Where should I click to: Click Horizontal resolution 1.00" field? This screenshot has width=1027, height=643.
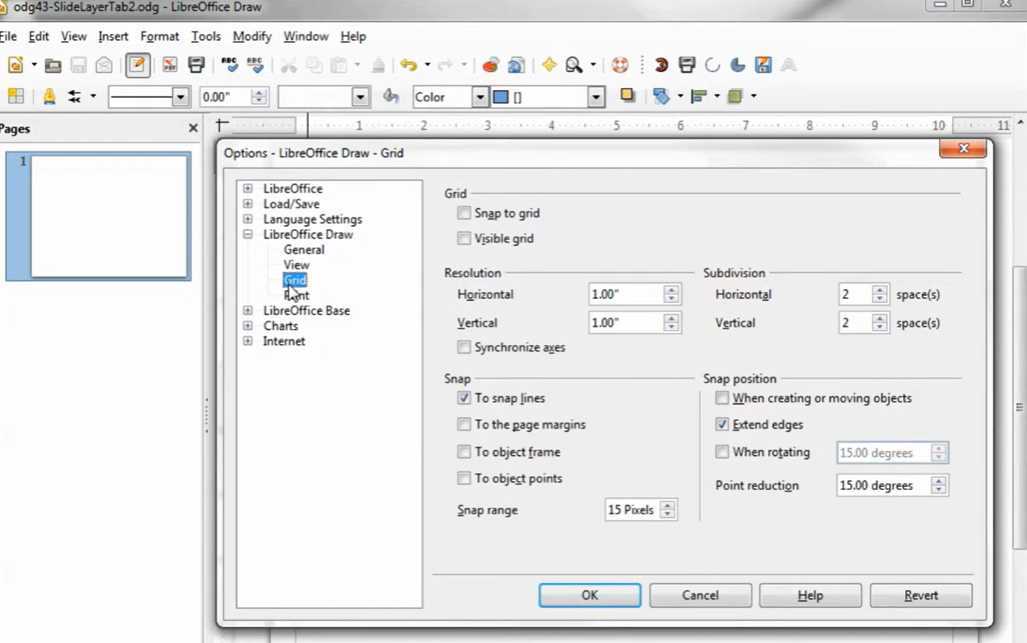(x=626, y=294)
